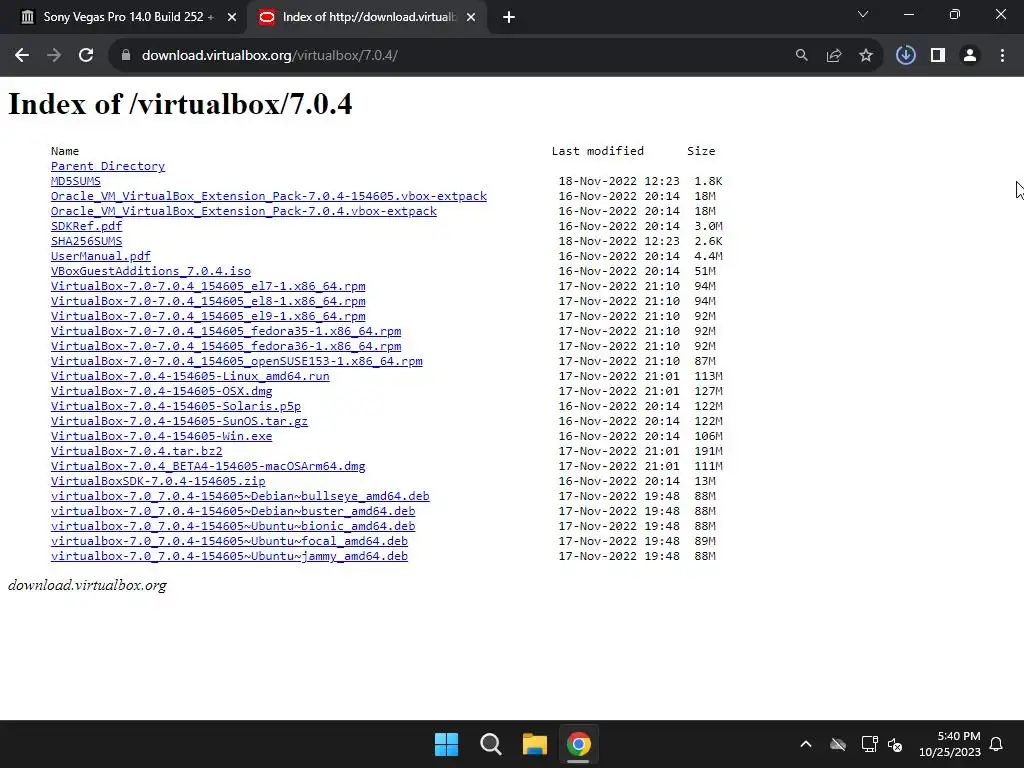Download the fedora36 rpm package
Screen dimensions: 1024x768
point(226,346)
